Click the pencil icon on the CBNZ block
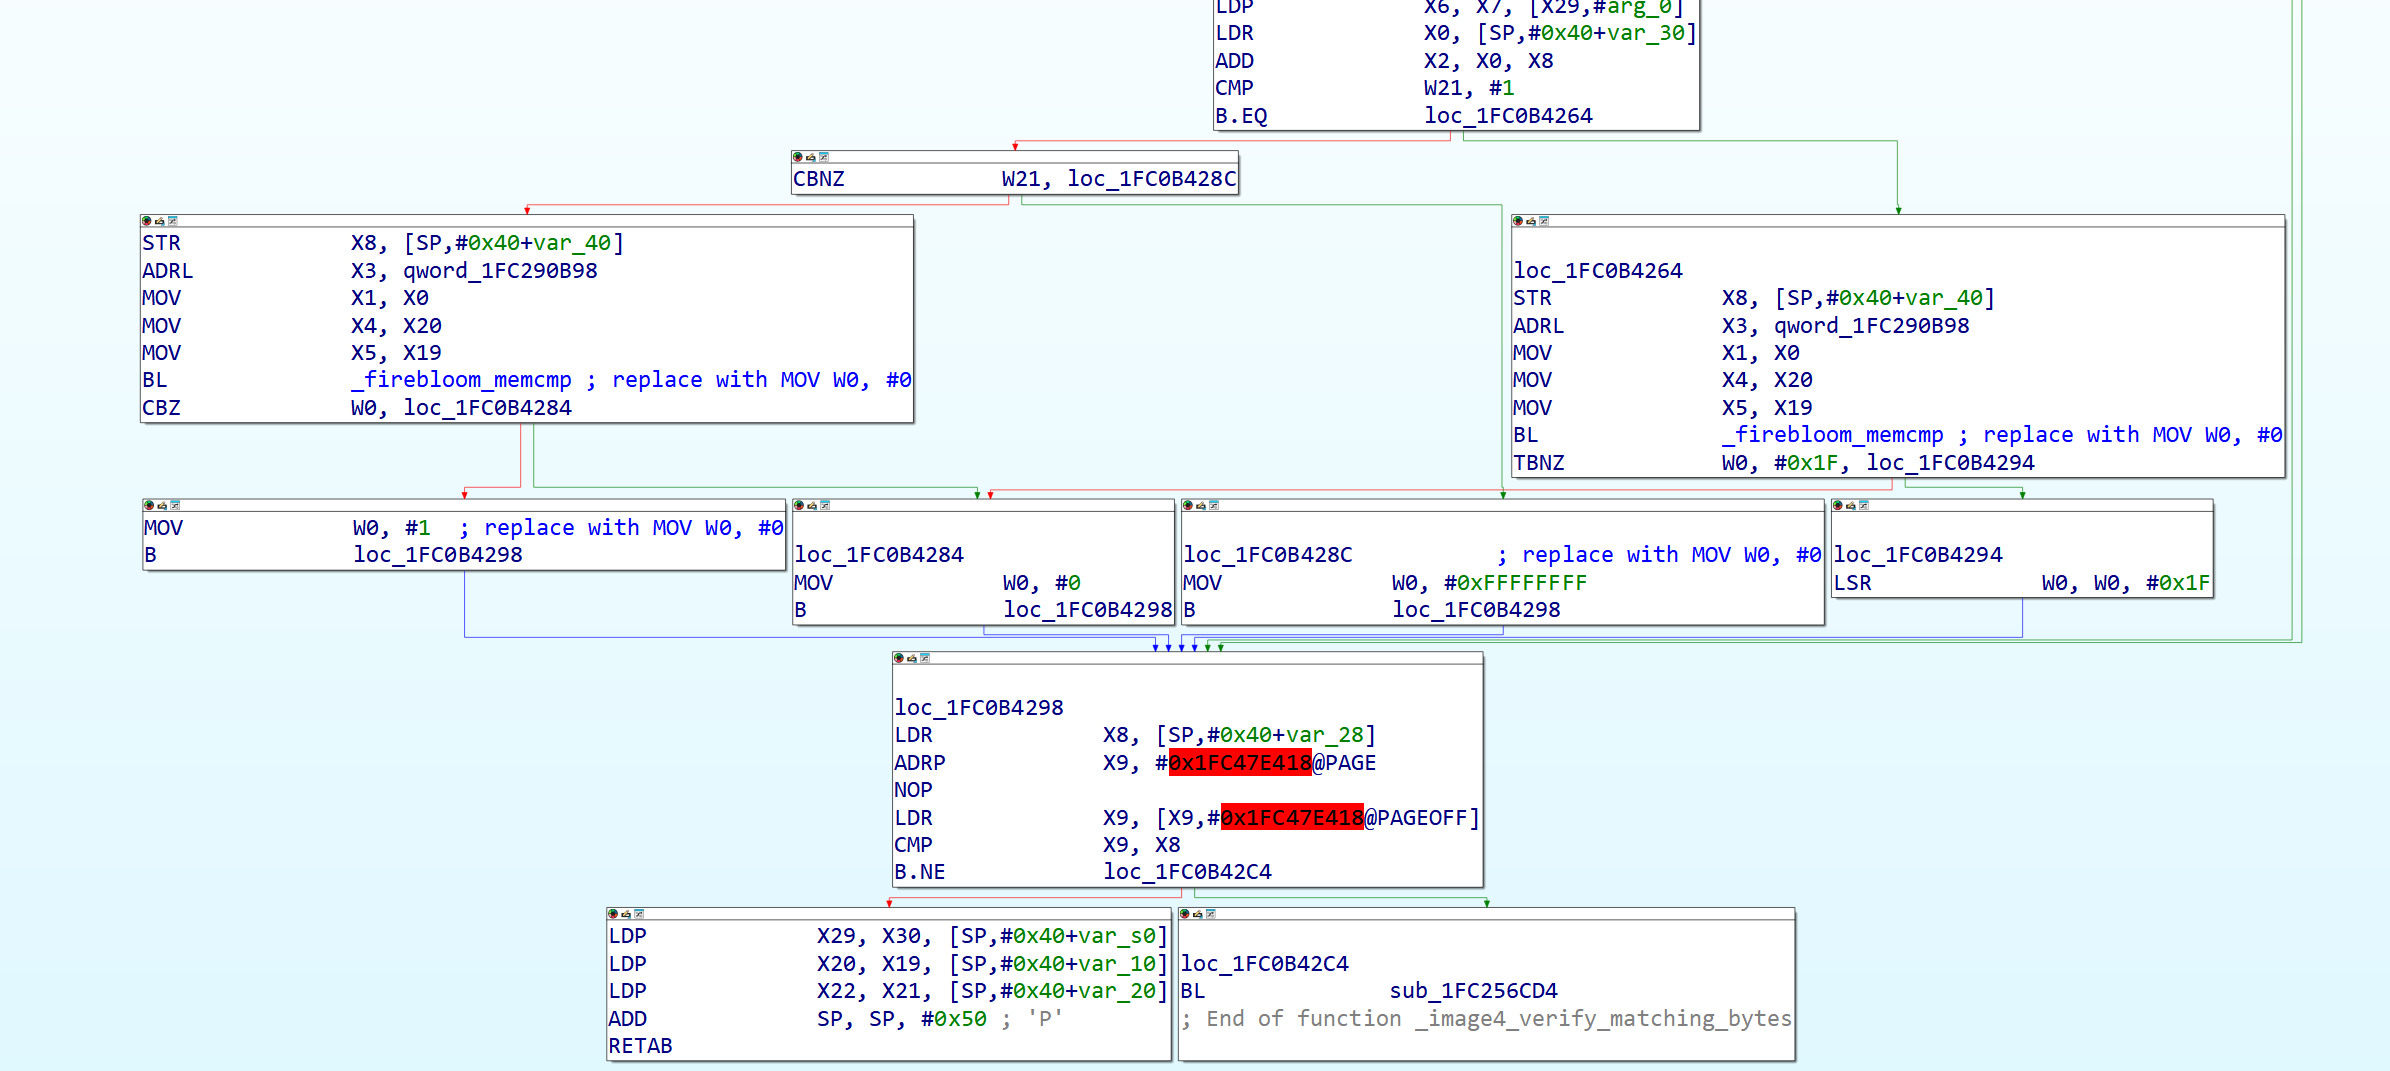The height and width of the screenshot is (1071, 2390). click(x=811, y=157)
